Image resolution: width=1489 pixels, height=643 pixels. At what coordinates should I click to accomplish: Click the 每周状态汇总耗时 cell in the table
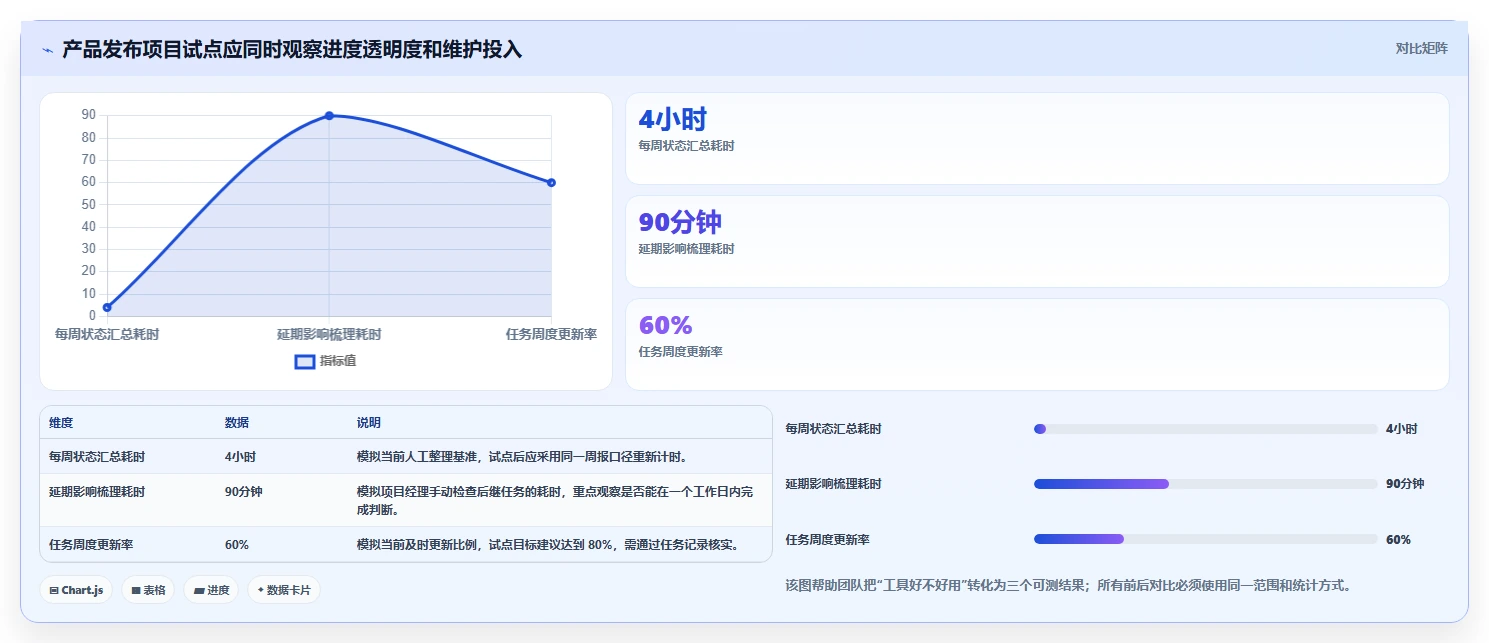97,457
